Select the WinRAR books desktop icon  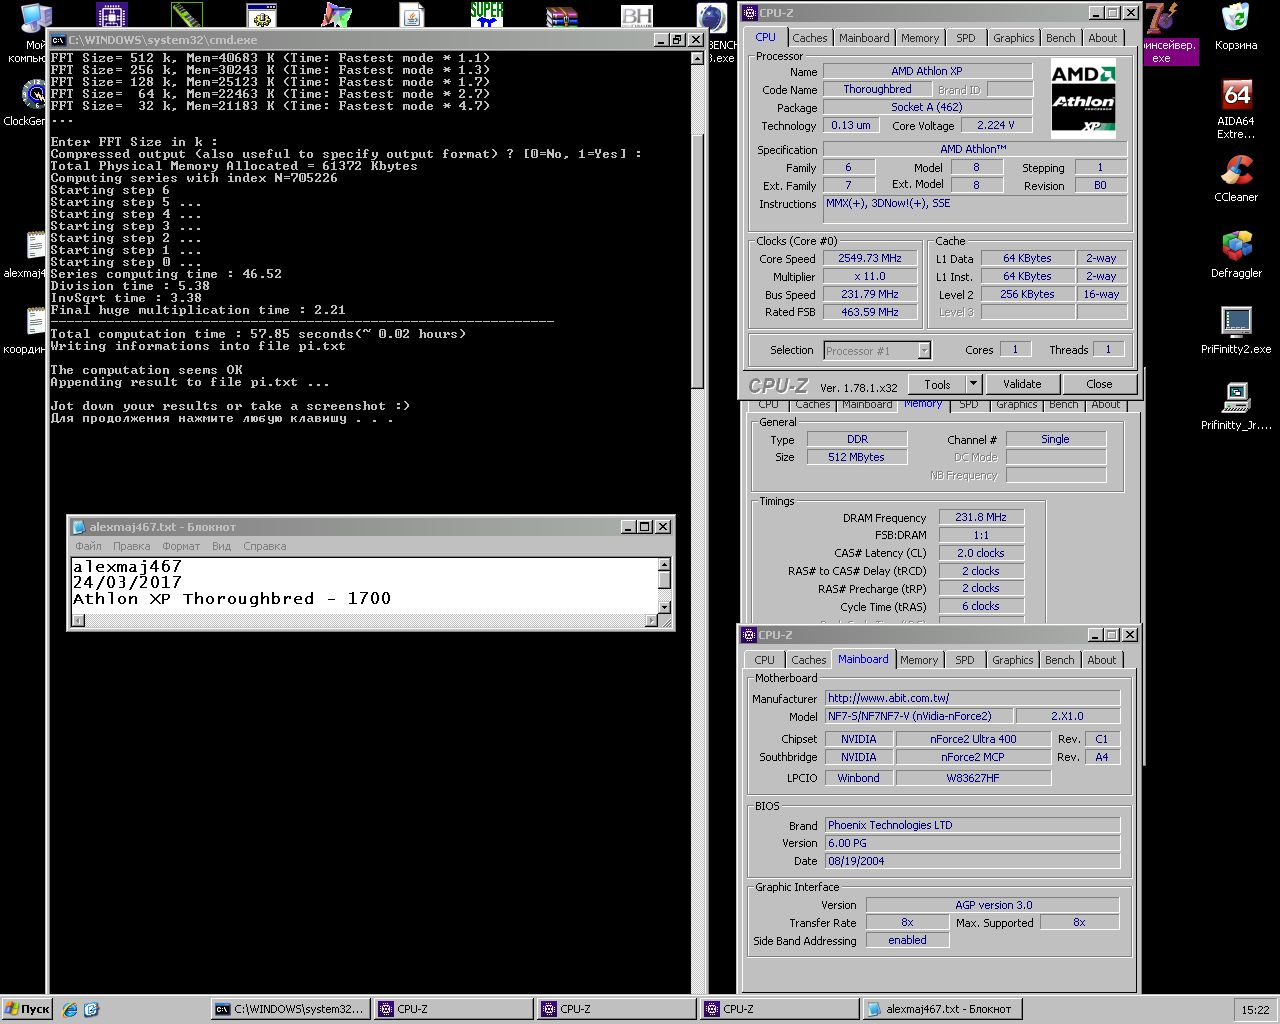[562, 15]
